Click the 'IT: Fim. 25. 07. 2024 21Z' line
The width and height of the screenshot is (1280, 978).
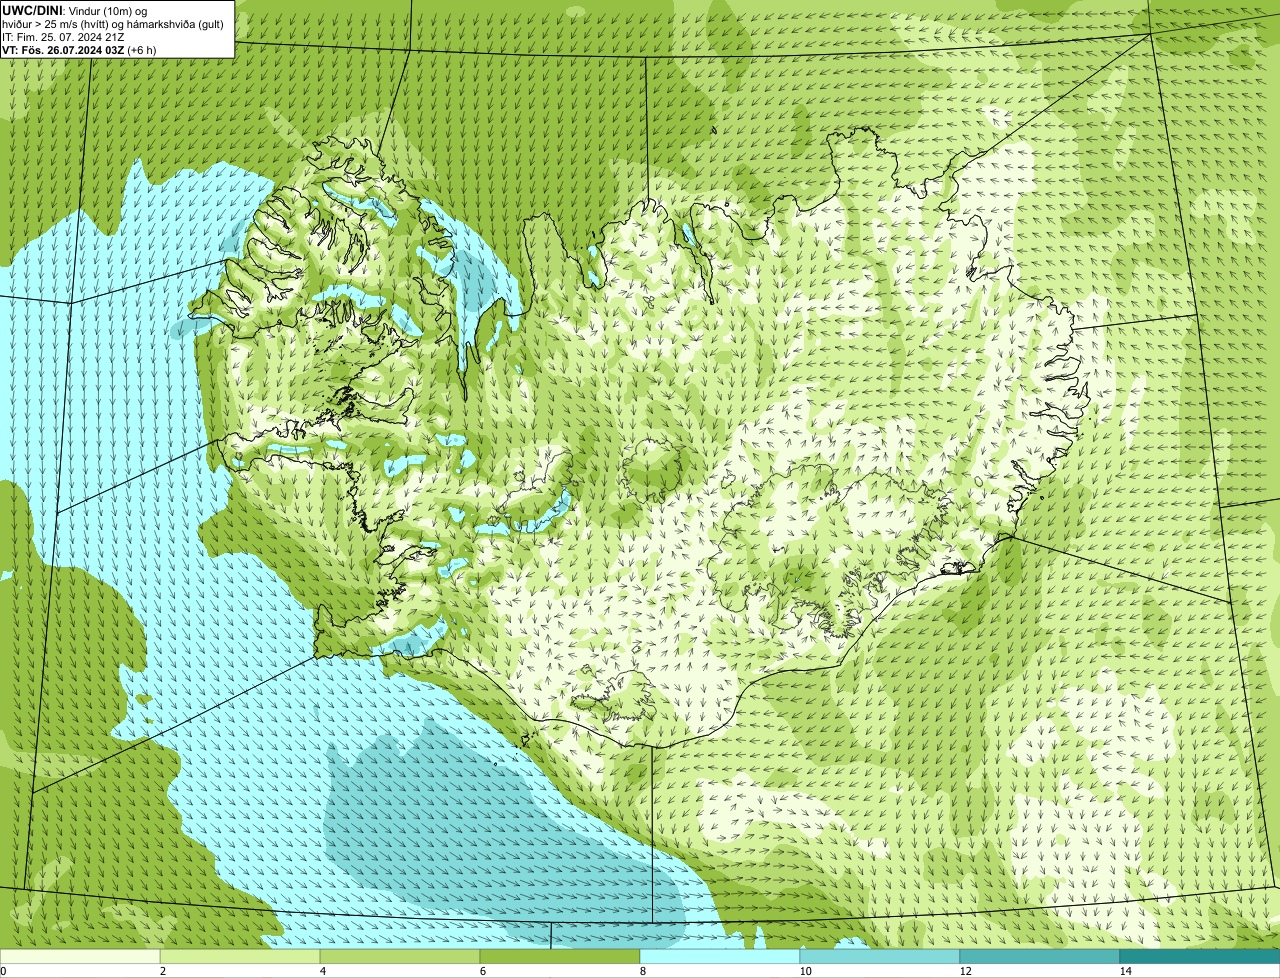pos(64,36)
